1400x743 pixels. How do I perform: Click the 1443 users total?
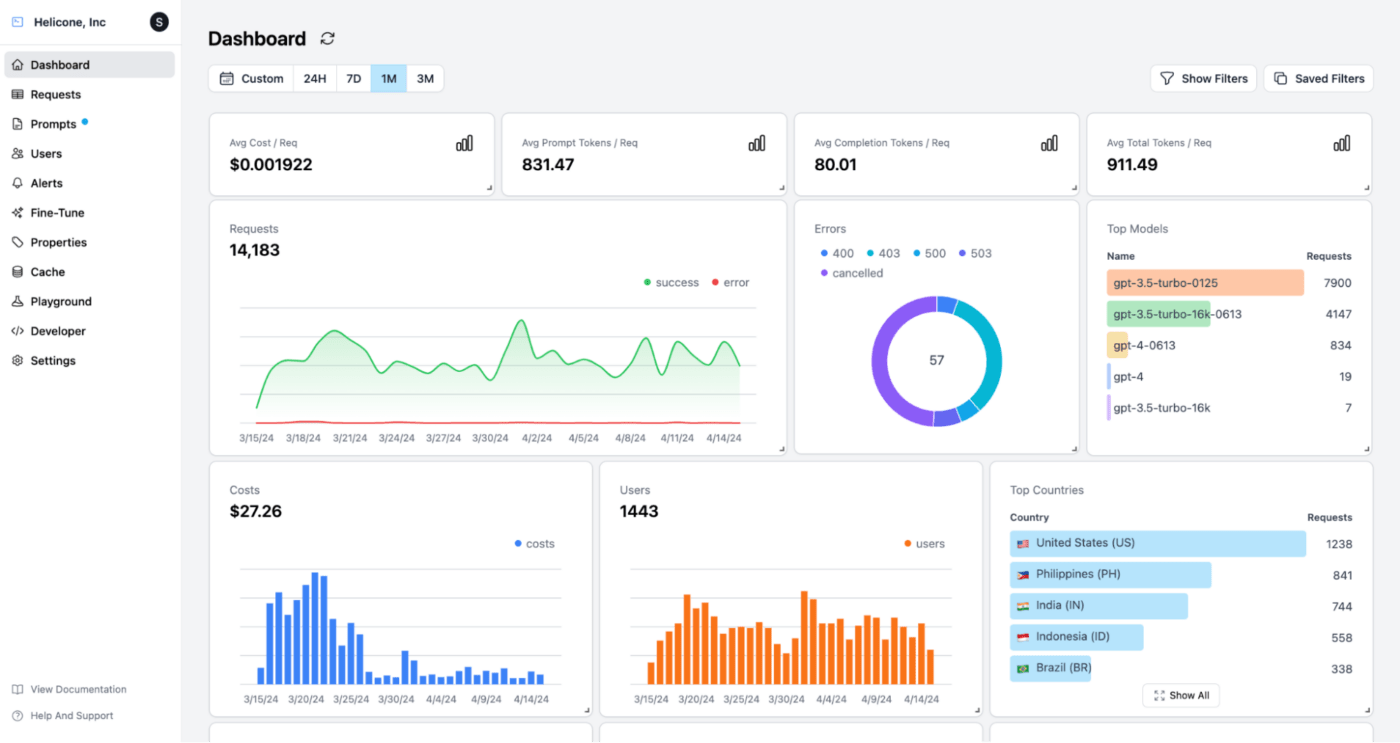(x=639, y=512)
